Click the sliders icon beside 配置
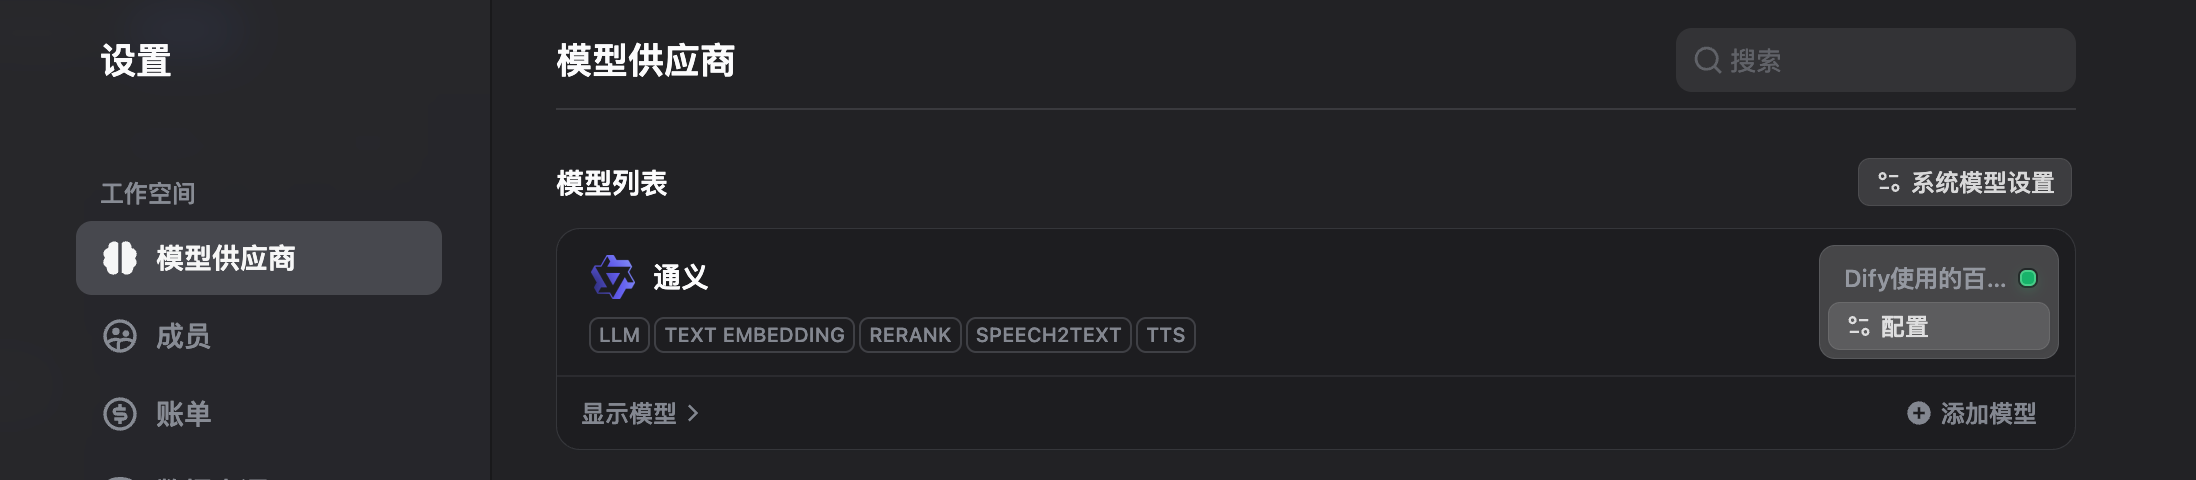Image resolution: width=2196 pixels, height=480 pixels. click(1858, 327)
